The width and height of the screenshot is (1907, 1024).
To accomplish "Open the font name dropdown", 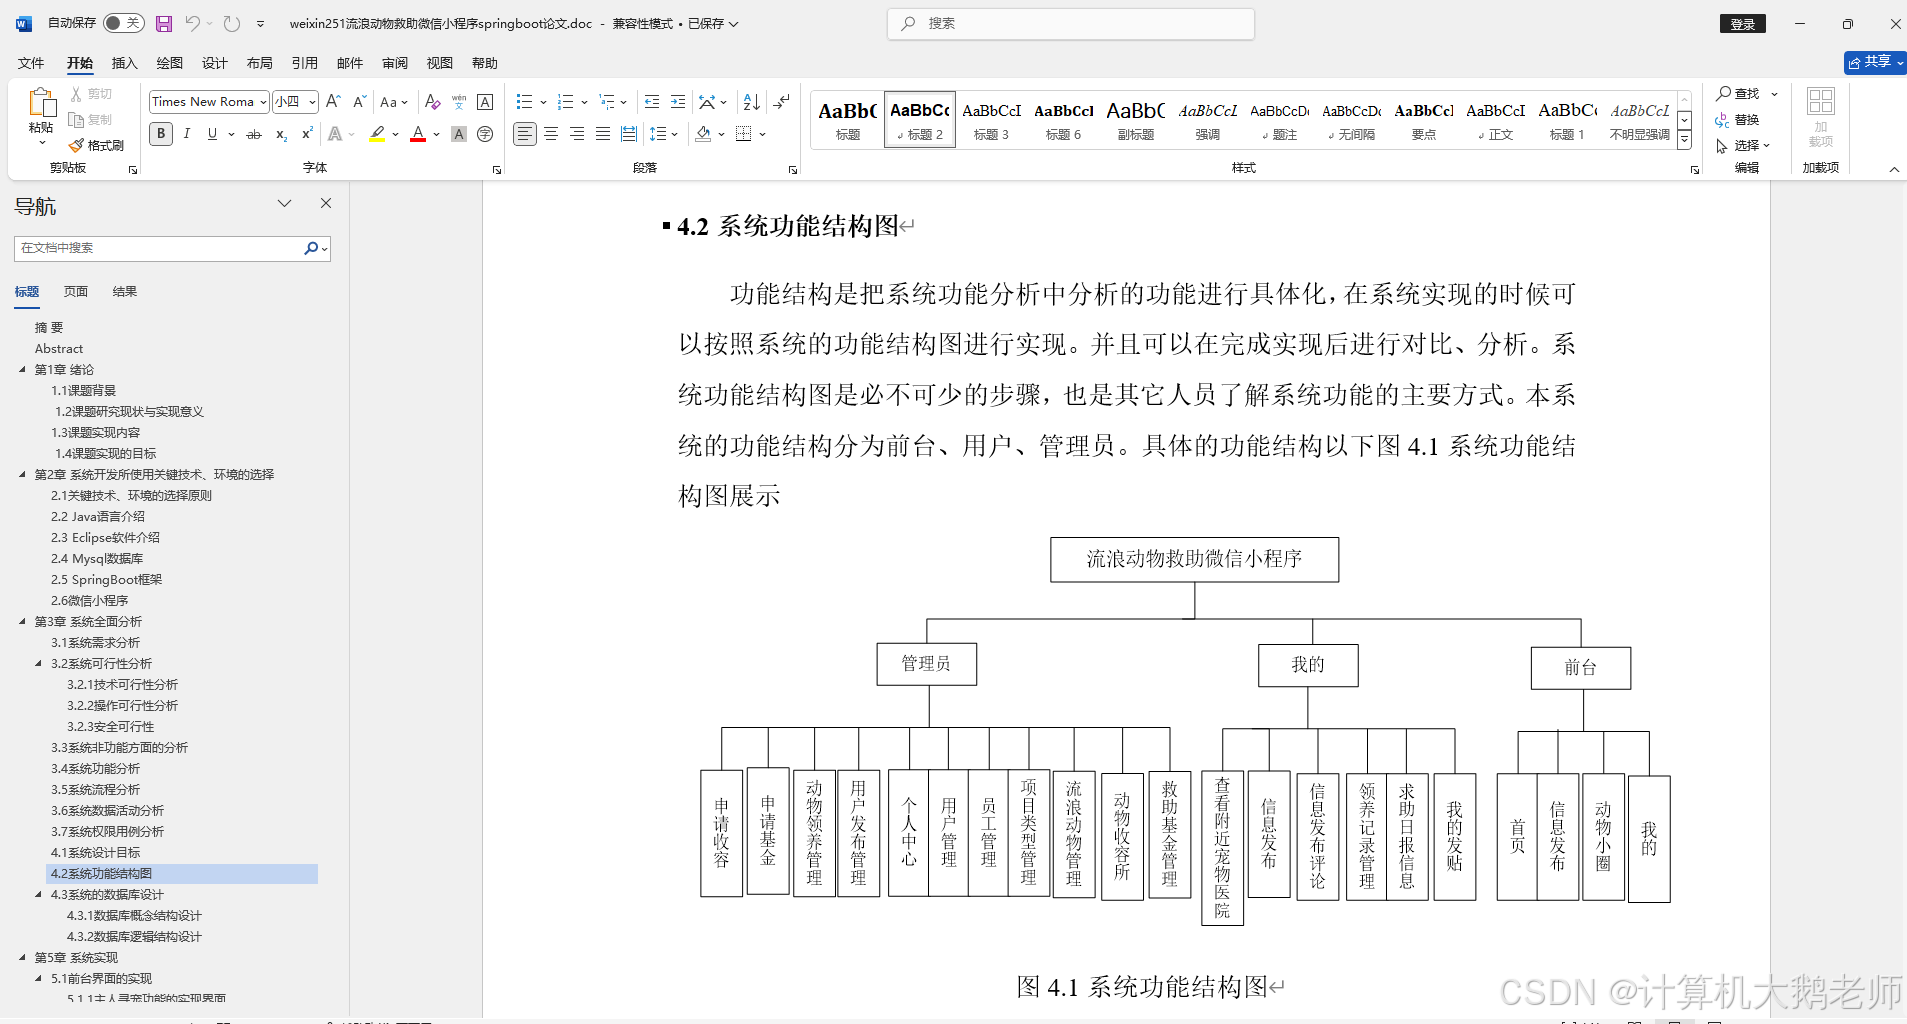I will click(x=263, y=102).
